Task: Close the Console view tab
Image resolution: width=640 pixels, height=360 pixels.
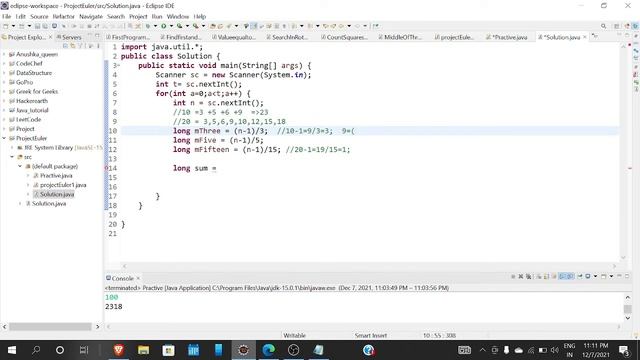Action: coord(138,278)
